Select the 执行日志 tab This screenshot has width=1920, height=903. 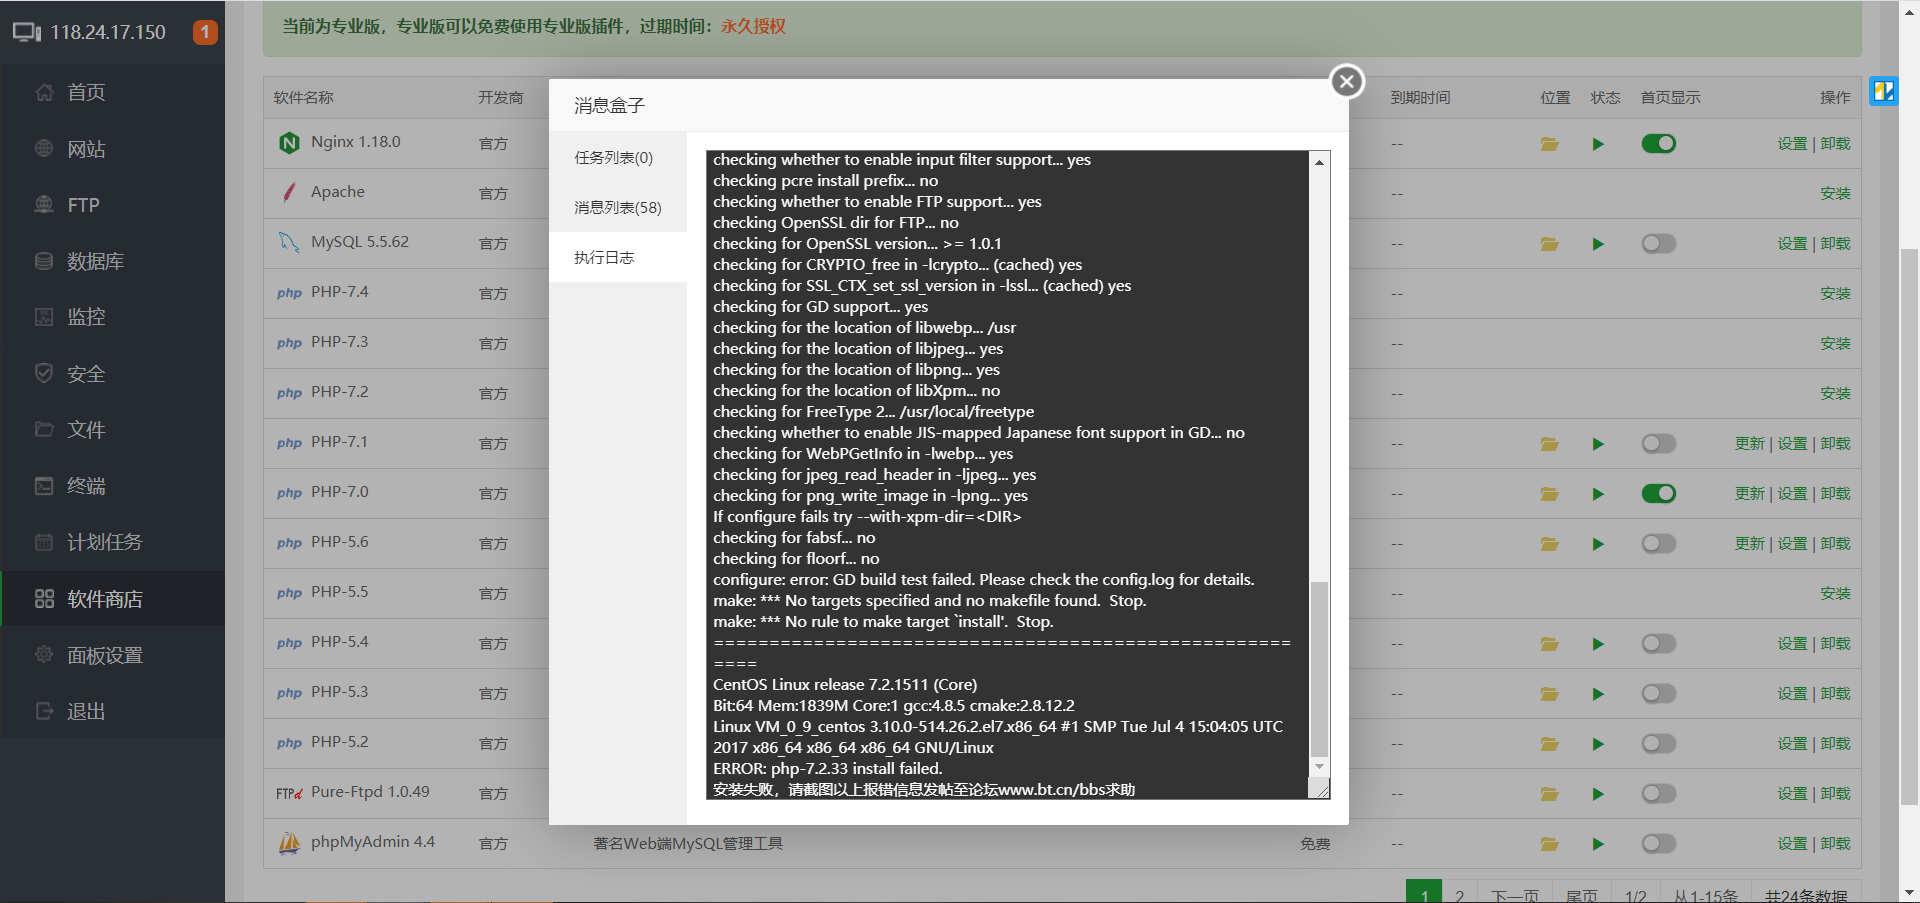[617, 257]
